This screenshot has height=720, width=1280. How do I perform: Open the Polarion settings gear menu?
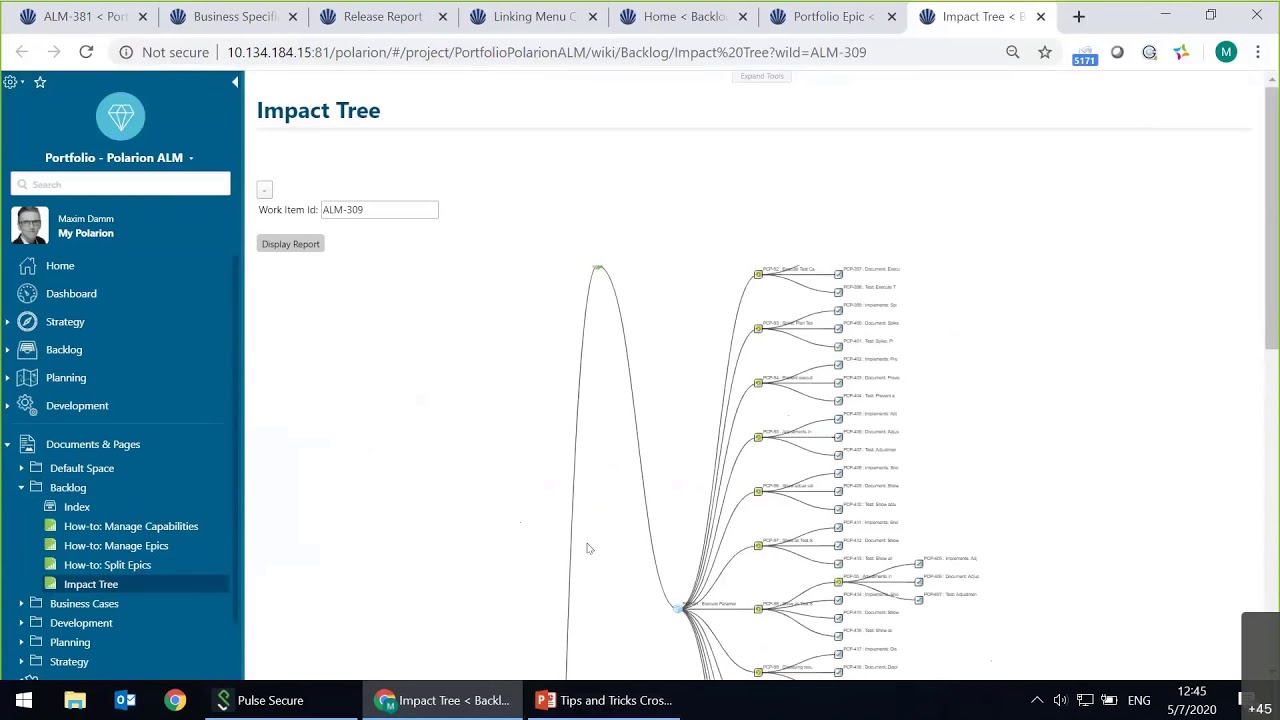click(10, 82)
